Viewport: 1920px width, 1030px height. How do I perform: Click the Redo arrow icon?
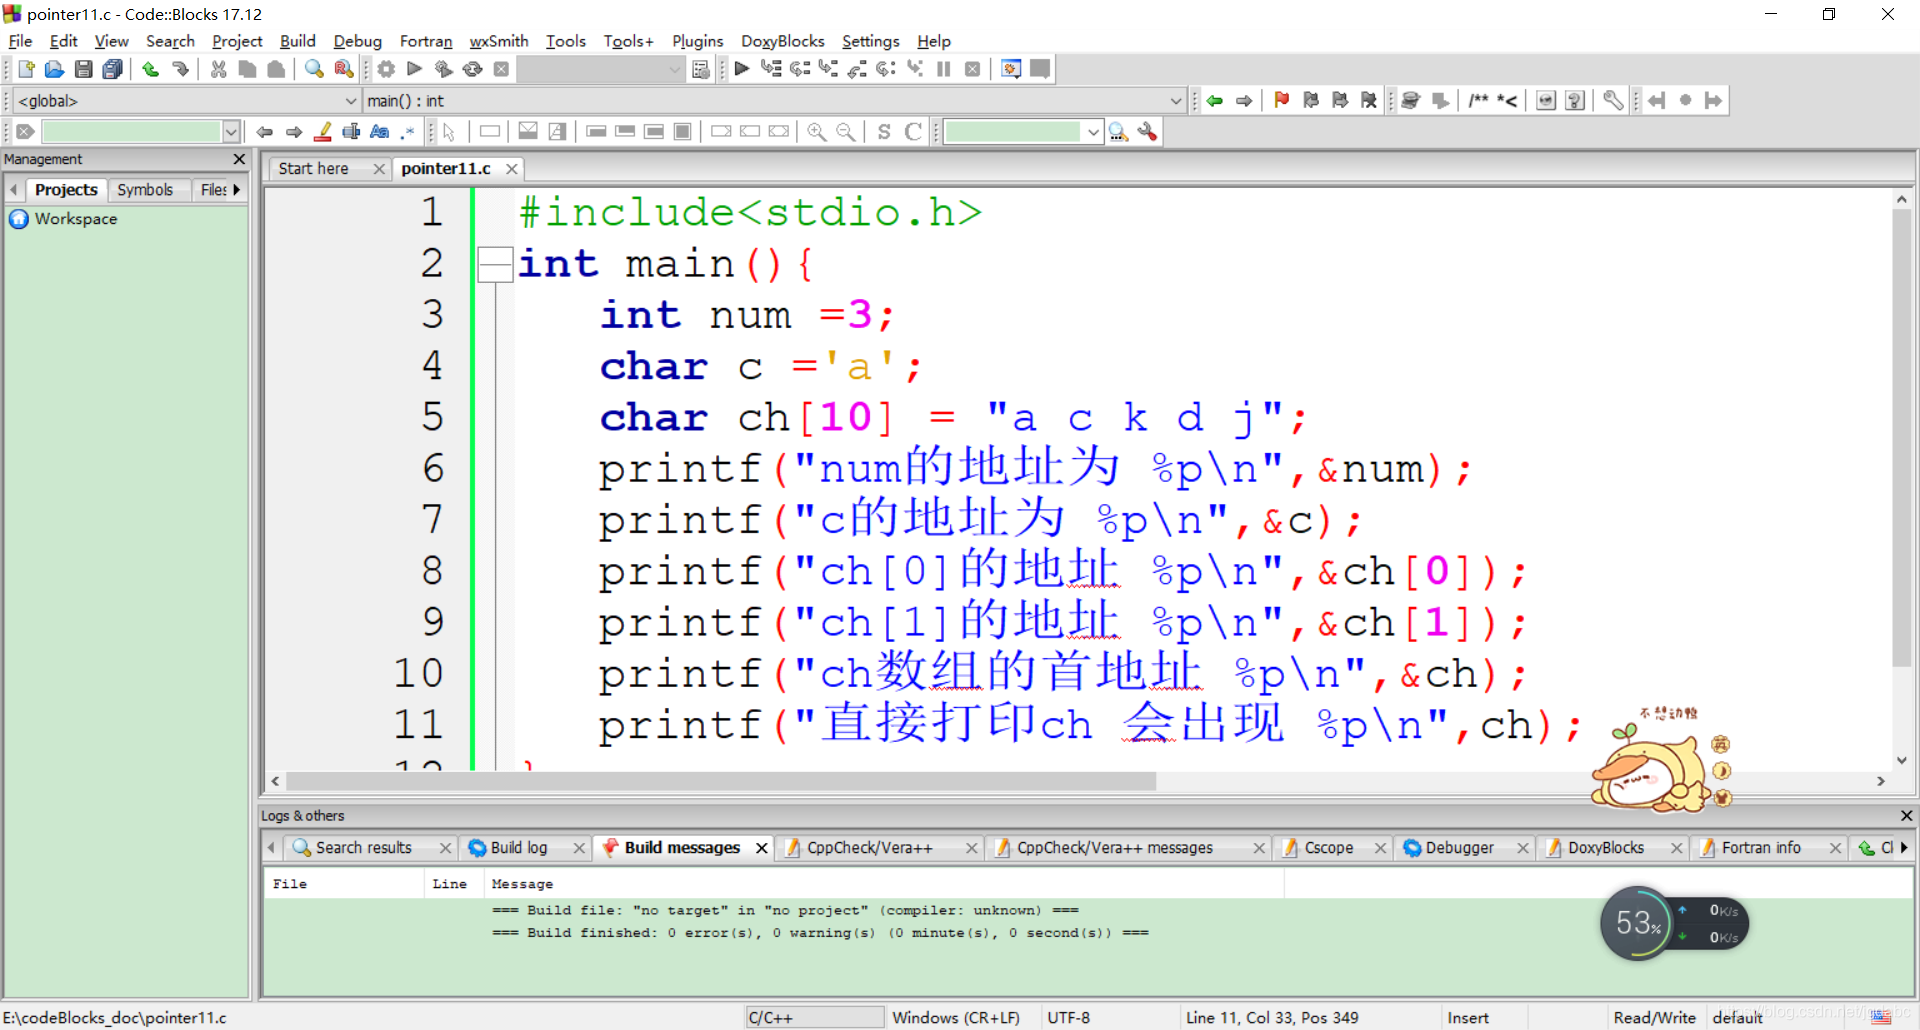(x=180, y=69)
